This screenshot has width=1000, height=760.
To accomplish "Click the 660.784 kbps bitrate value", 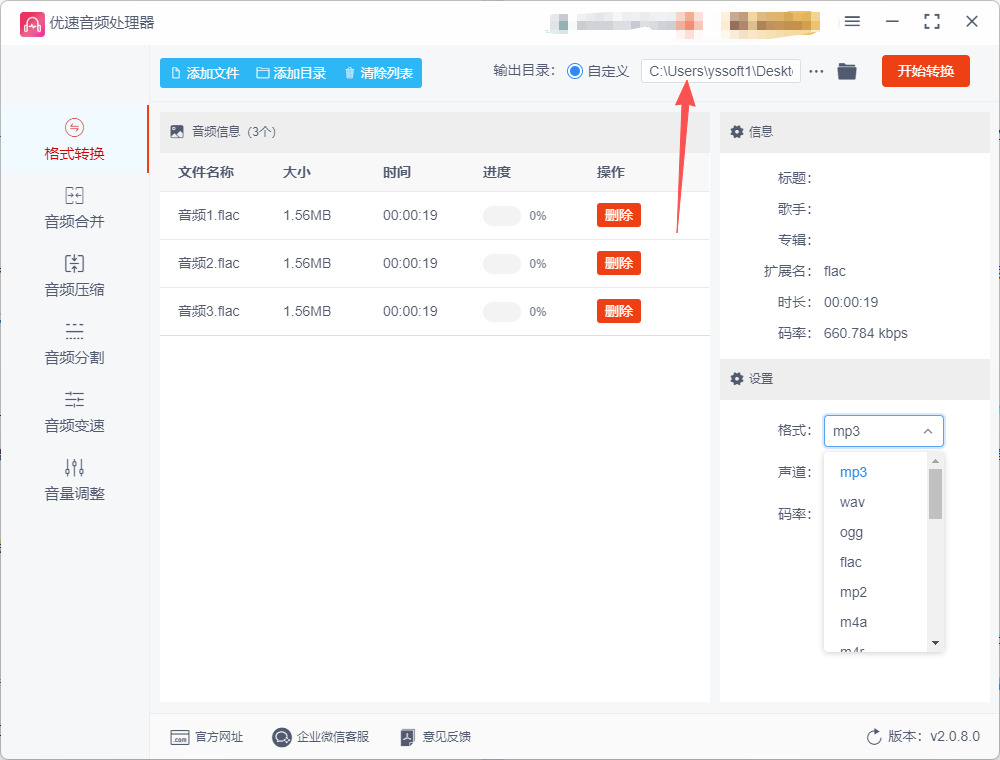I will click(x=865, y=333).
